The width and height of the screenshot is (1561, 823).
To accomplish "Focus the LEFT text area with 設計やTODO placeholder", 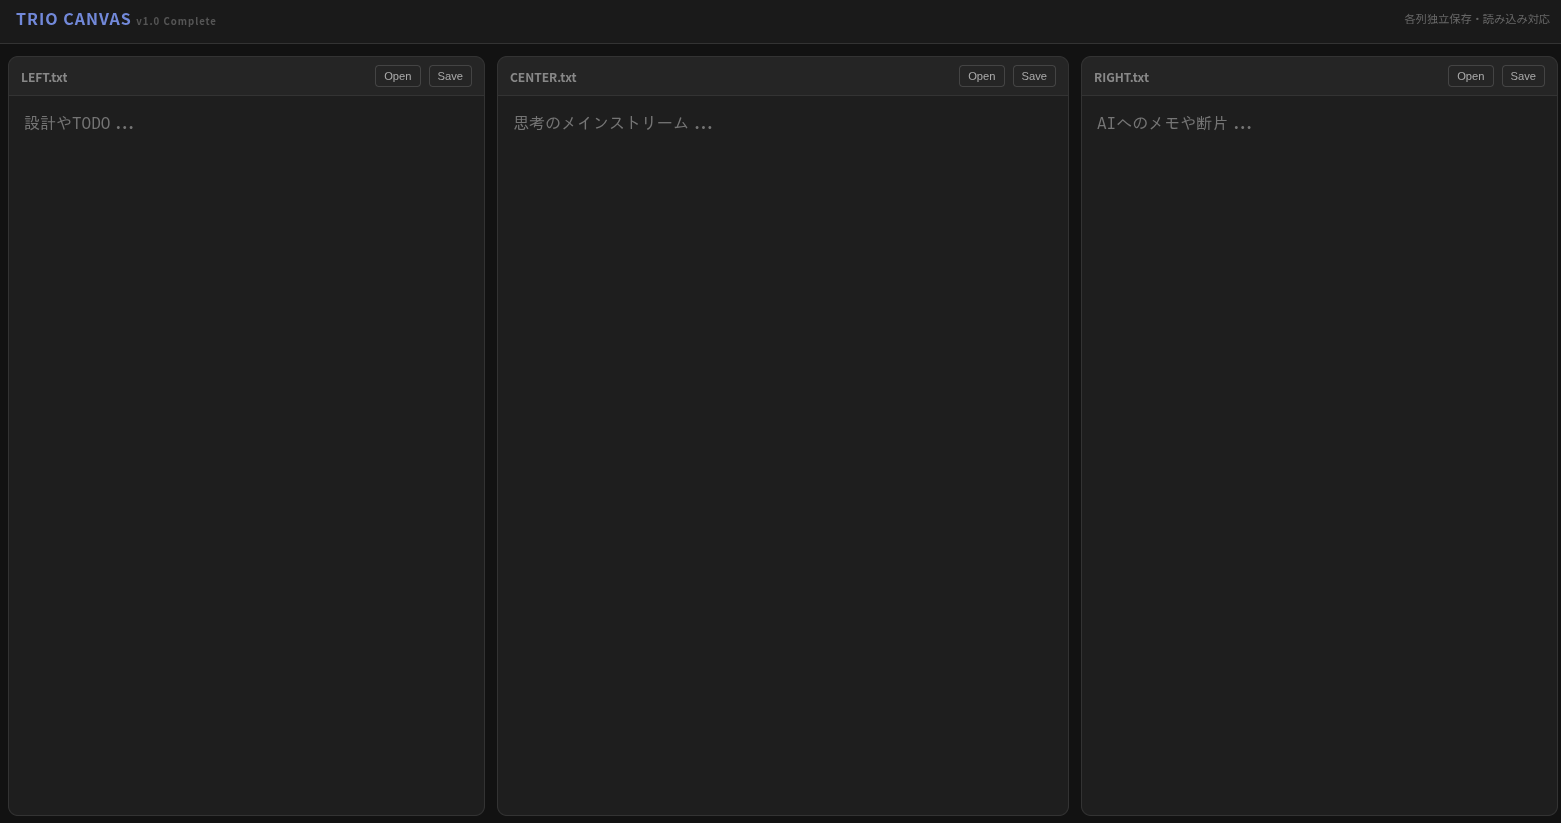I will point(246,455).
